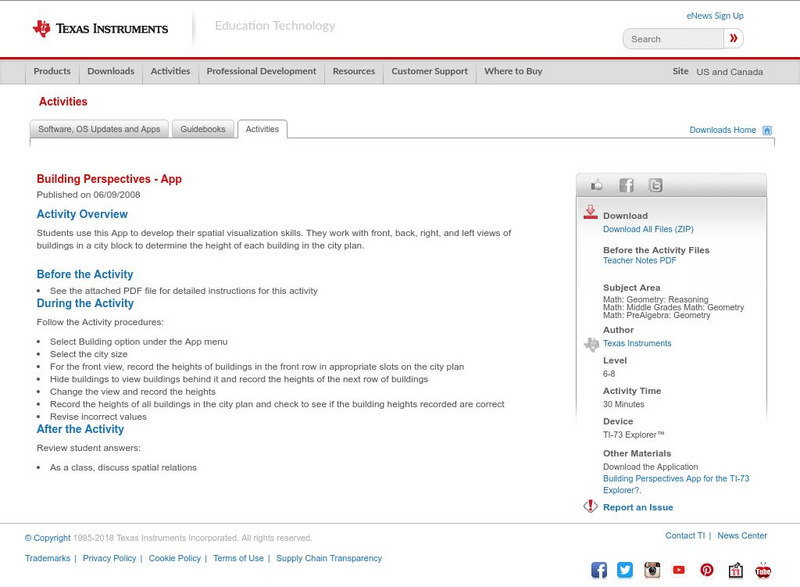Image resolution: width=800 pixels, height=587 pixels.
Task: Click the Facebook Like thumbs-up icon
Action: tap(597, 184)
